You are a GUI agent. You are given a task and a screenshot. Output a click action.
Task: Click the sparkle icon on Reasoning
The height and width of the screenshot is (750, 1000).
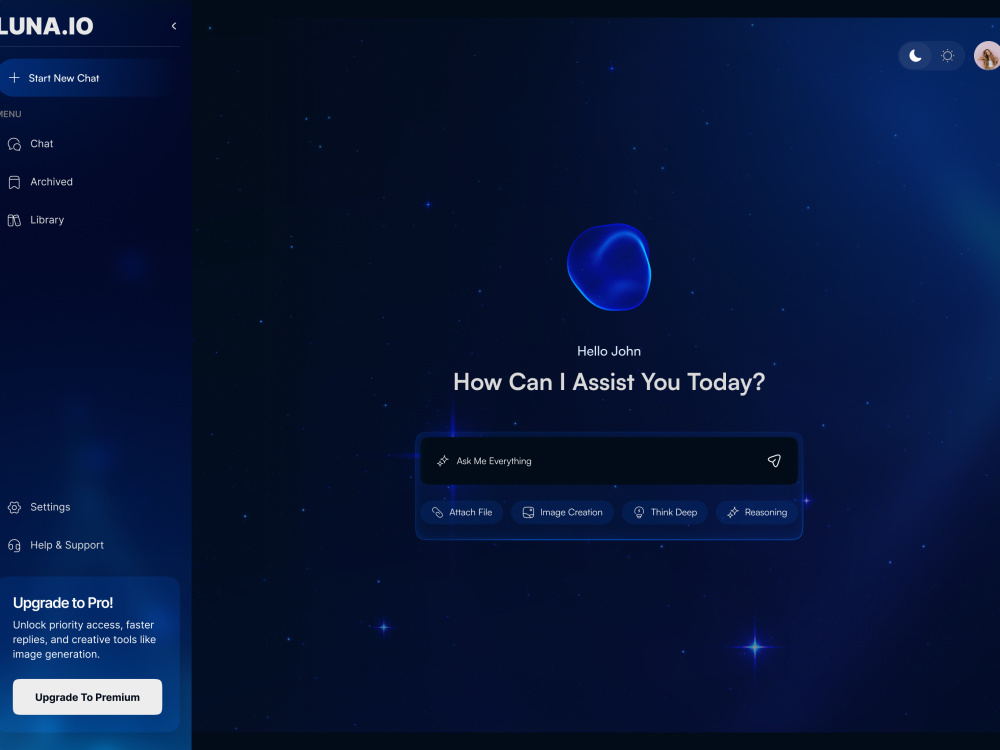[x=733, y=512]
